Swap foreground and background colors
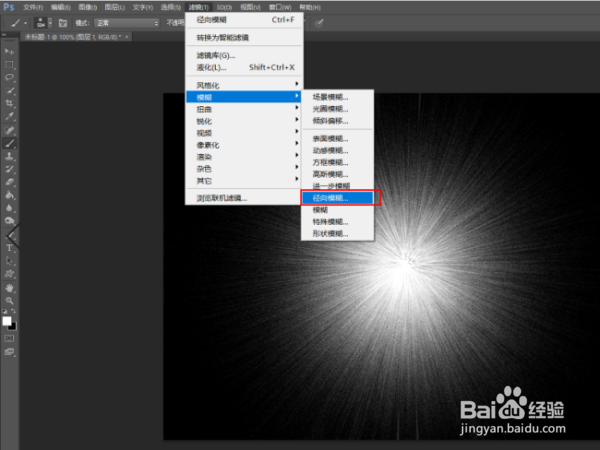The width and height of the screenshot is (600, 450). (x=13, y=311)
